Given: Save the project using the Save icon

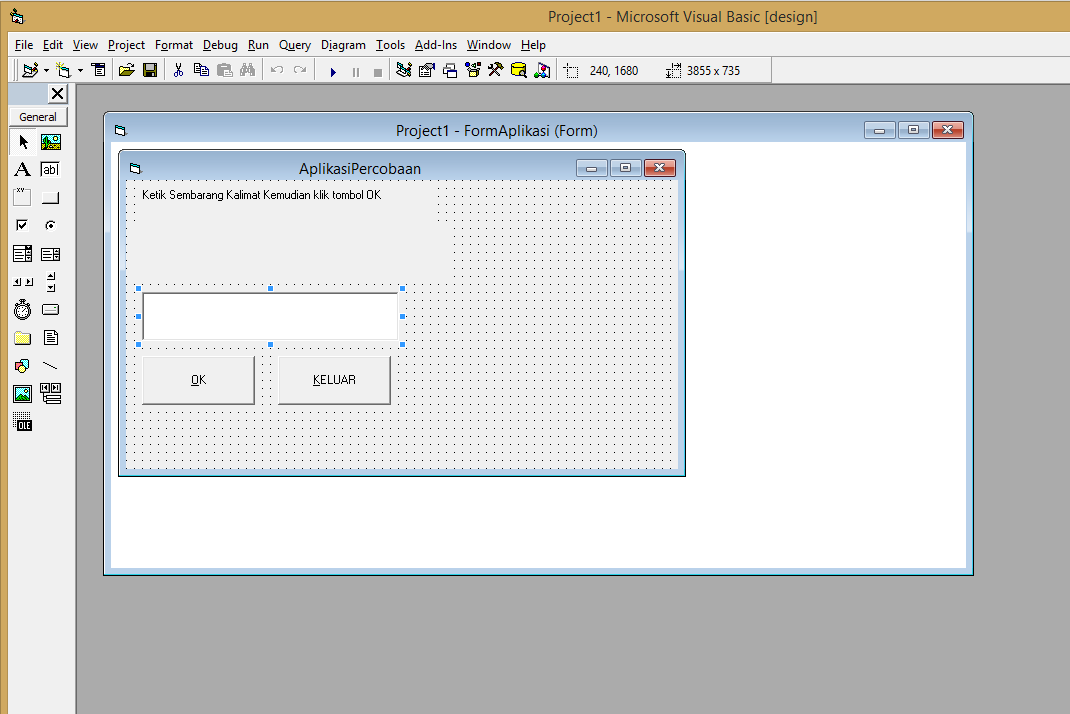Looking at the screenshot, I should point(150,70).
